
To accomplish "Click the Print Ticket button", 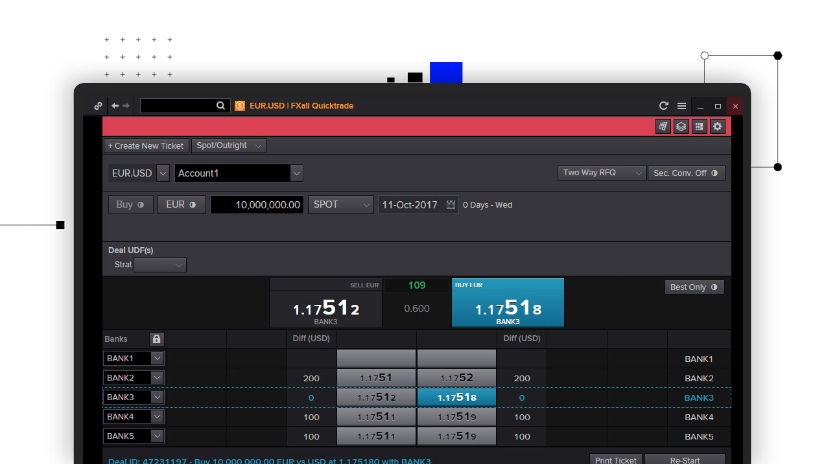I will (616, 459).
